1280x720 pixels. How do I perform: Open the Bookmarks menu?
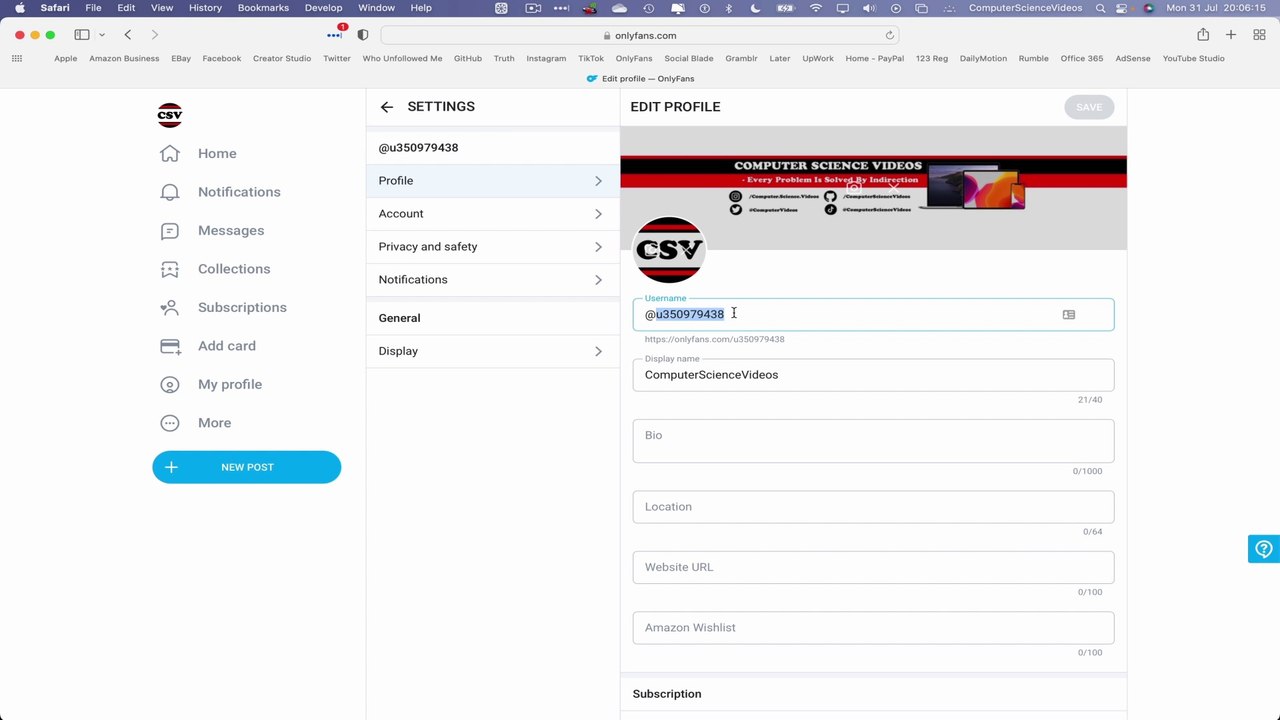[263, 8]
